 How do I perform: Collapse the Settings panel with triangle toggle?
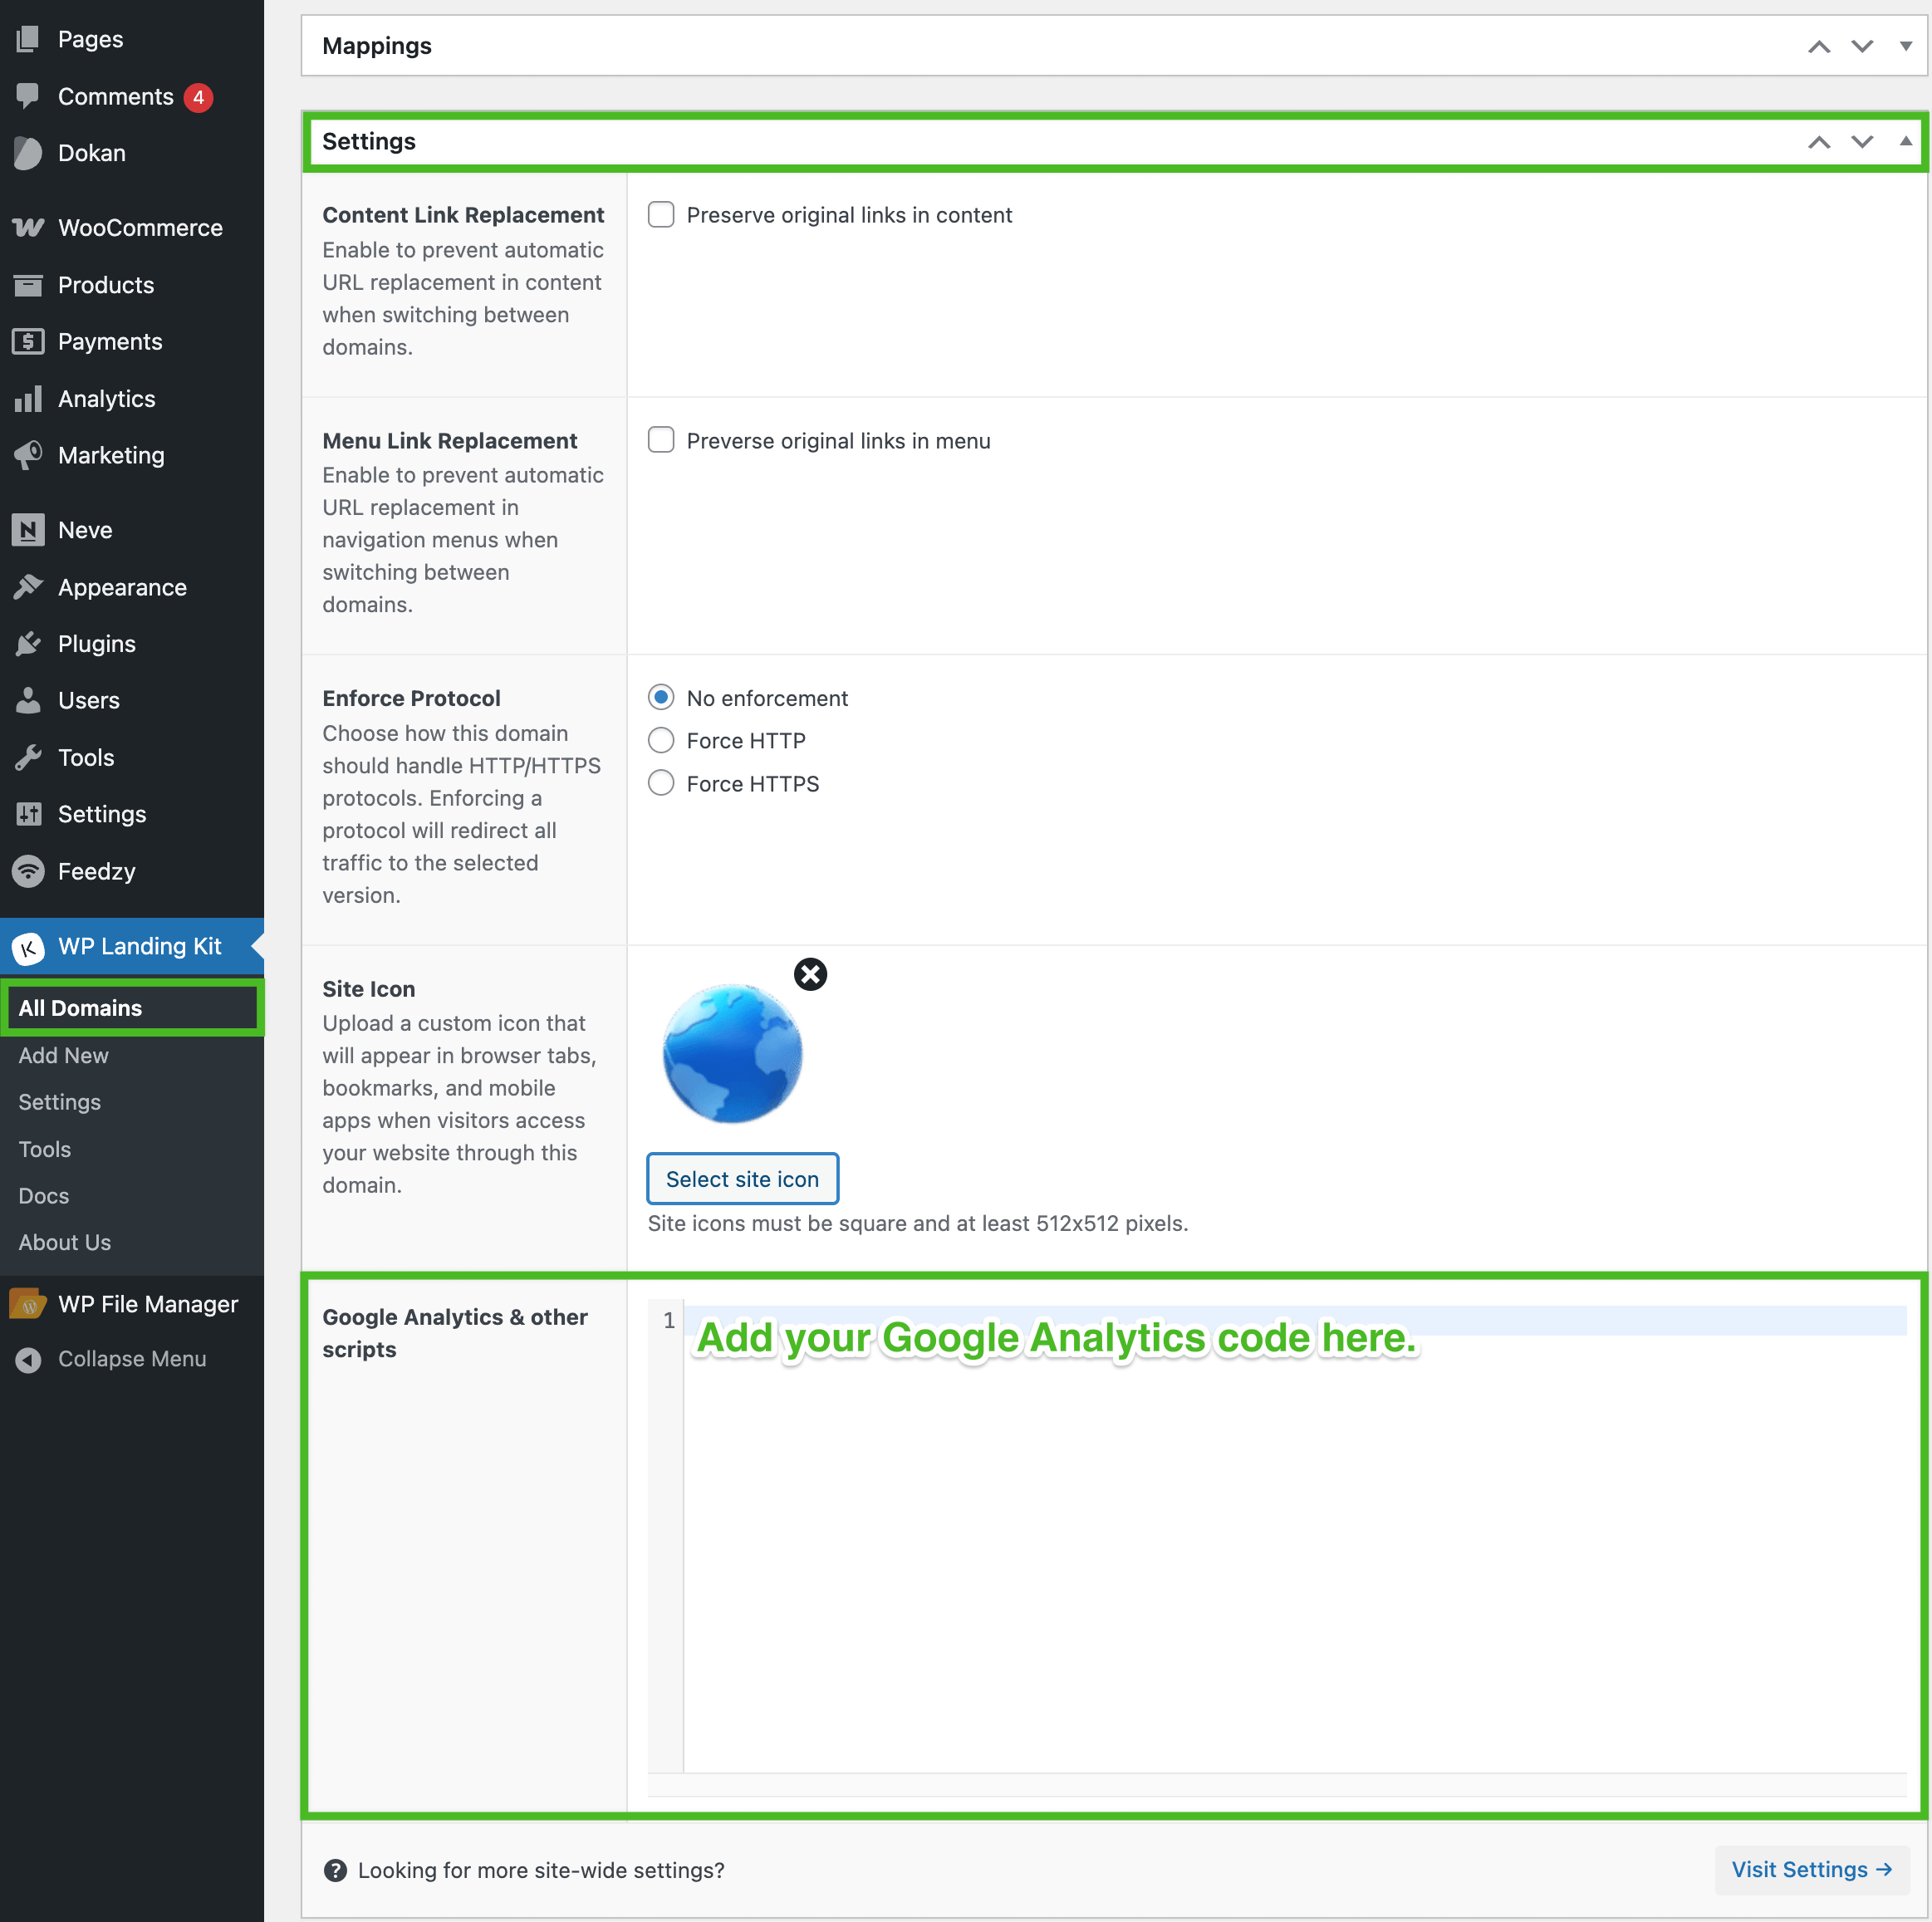[1905, 142]
